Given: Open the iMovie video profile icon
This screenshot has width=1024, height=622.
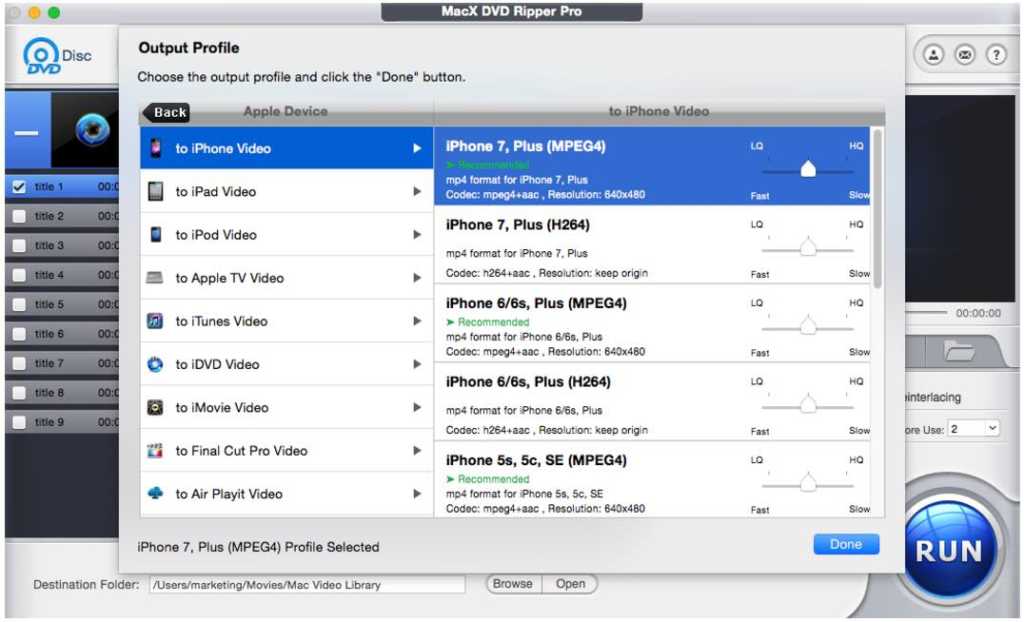Looking at the screenshot, I should [155, 407].
